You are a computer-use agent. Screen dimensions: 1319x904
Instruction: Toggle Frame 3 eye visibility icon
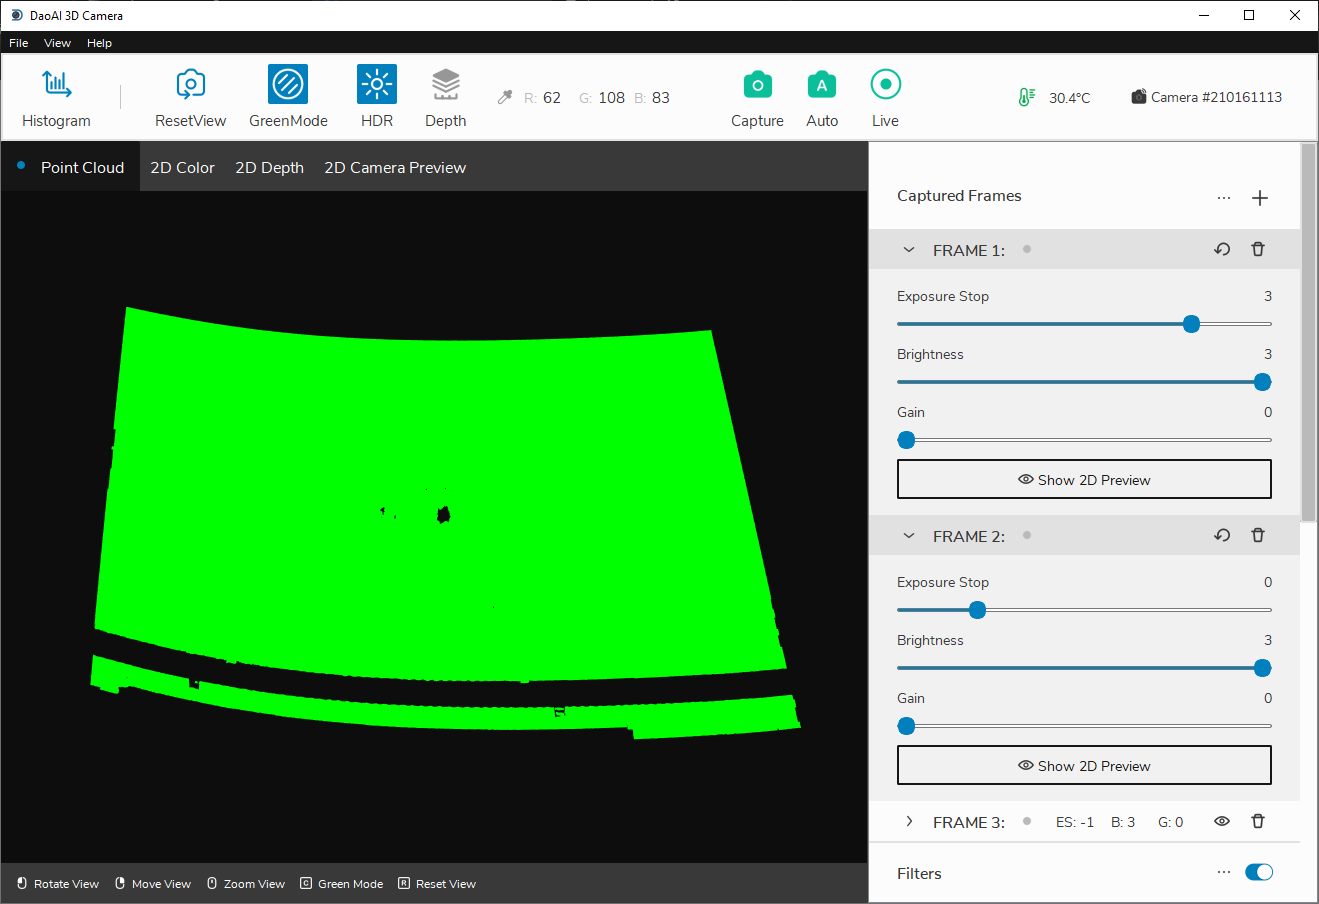(1222, 822)
